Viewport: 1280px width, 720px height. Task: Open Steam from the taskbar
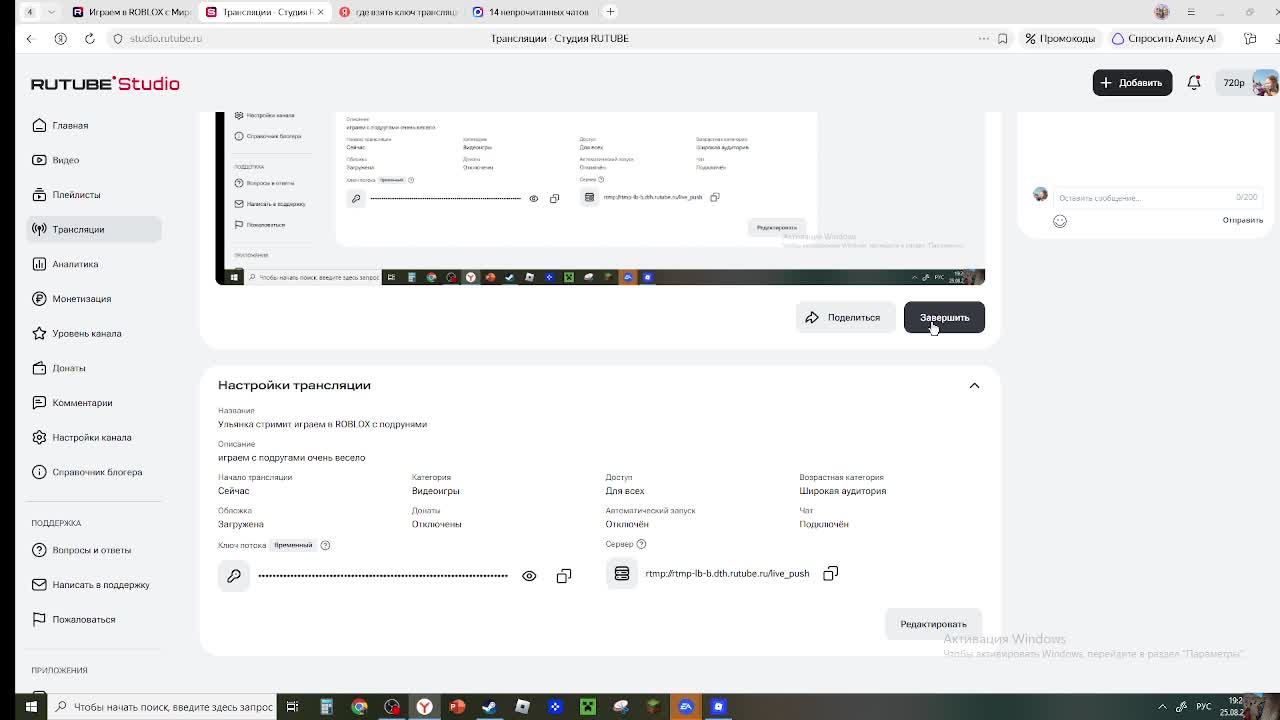pos(489,707)
